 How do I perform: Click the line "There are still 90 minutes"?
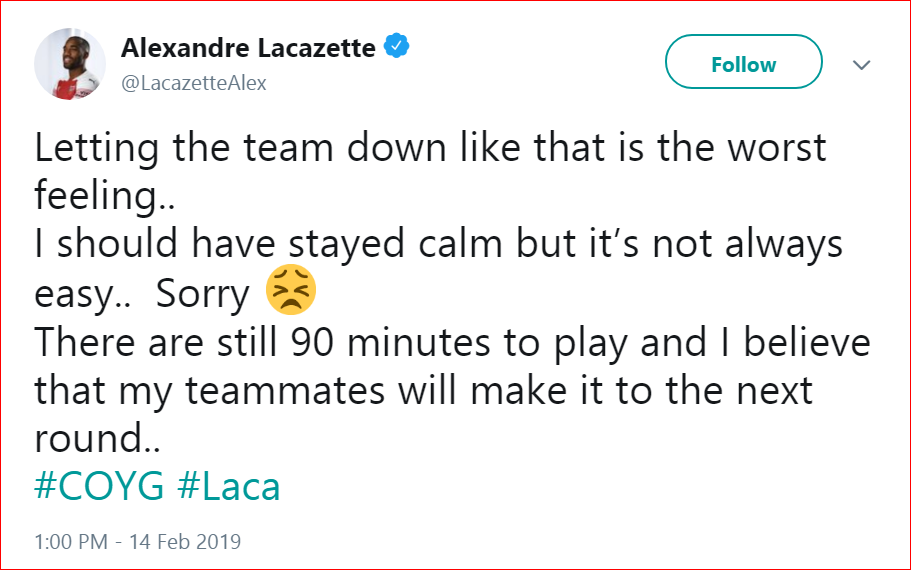tap(452, 343)
